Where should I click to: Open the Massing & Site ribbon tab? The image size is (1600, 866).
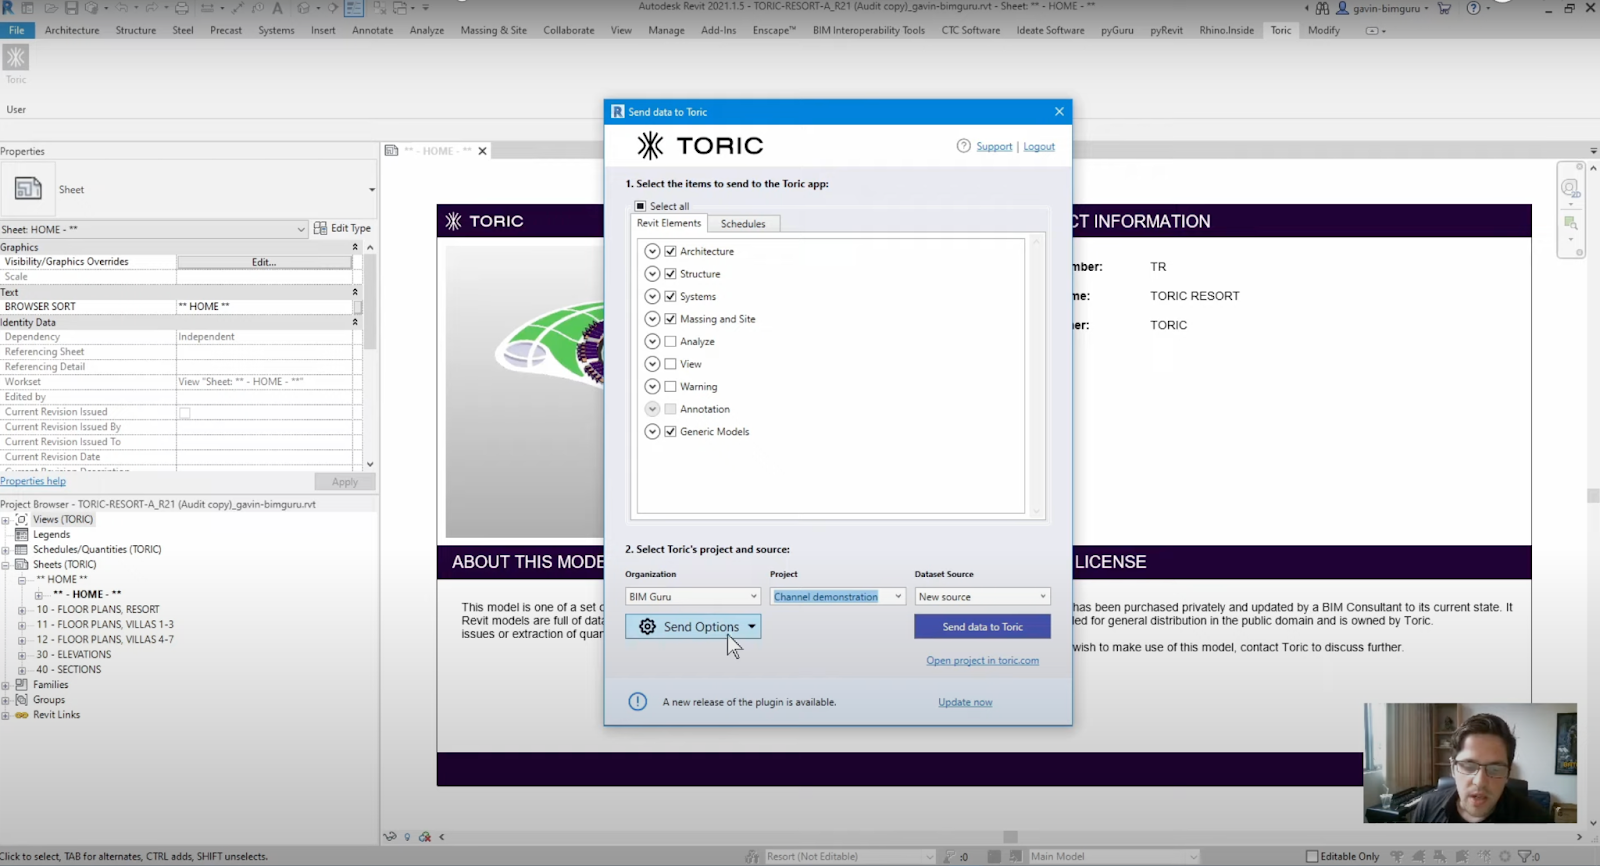click(x=493, y=30)
